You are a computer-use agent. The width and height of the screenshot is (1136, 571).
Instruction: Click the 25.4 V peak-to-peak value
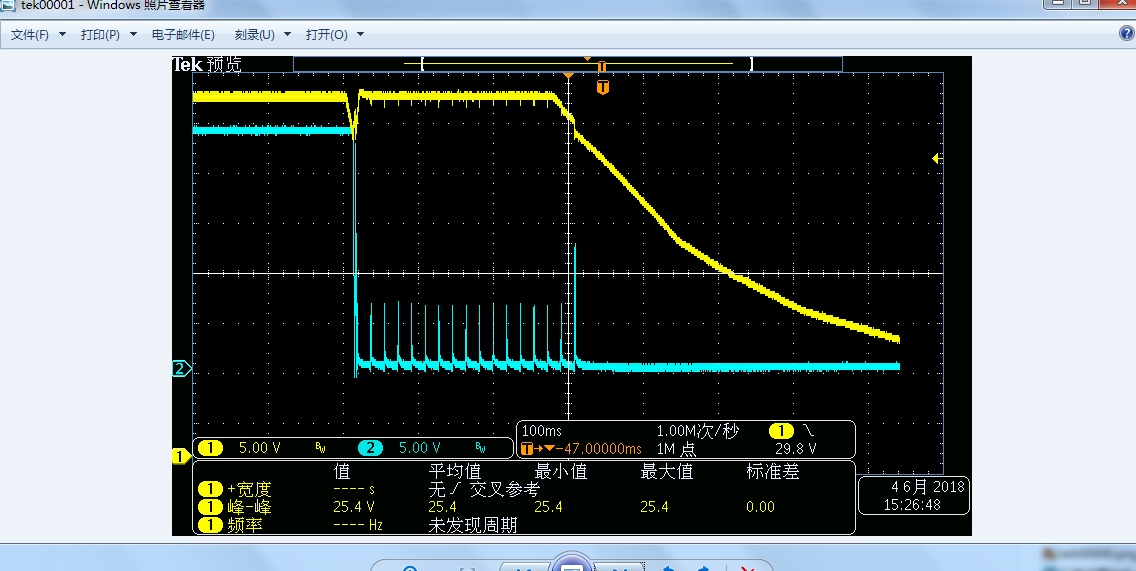(x=354, y=507)
